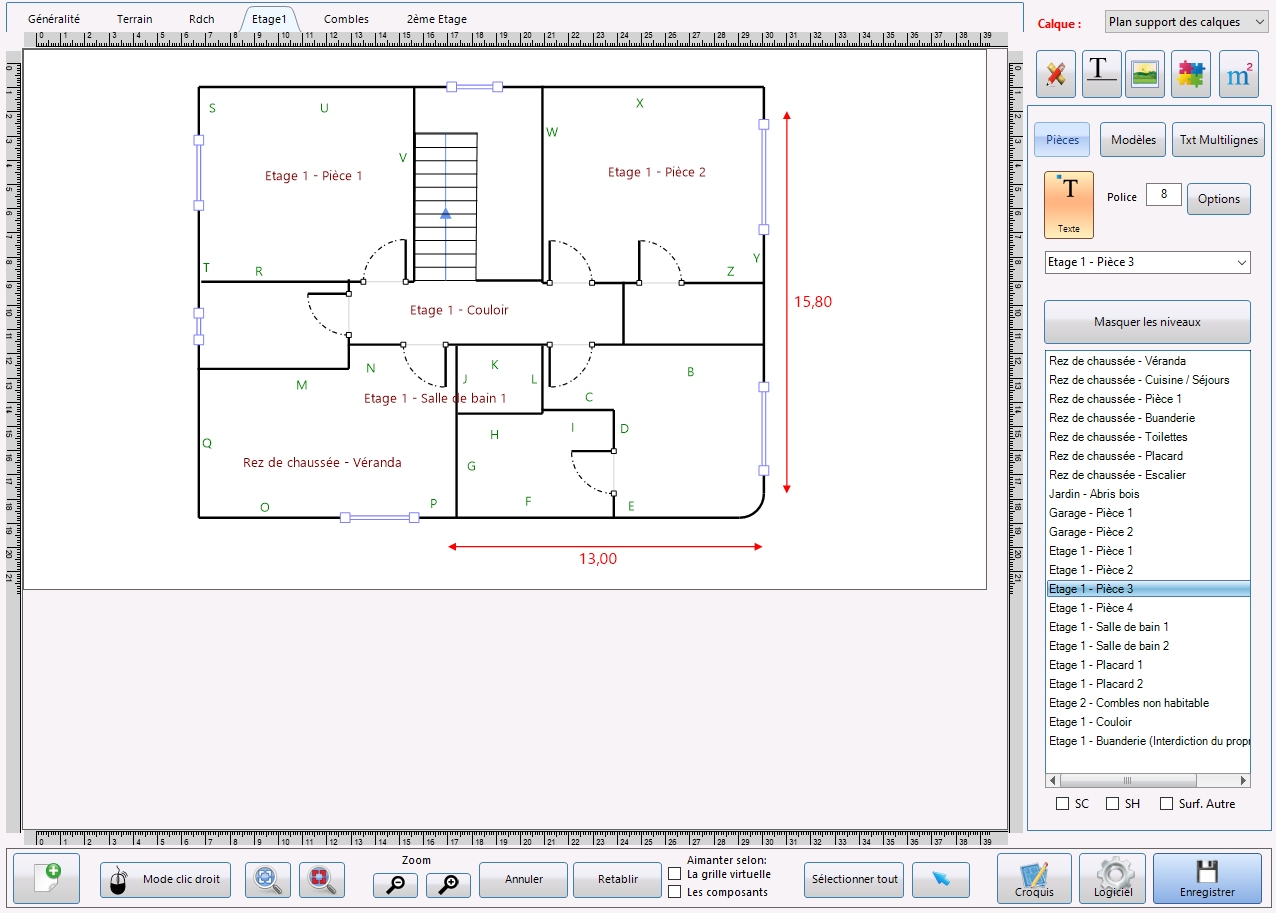
Task: Create a new page with the plus icon
Action: (x=46, y=878)
